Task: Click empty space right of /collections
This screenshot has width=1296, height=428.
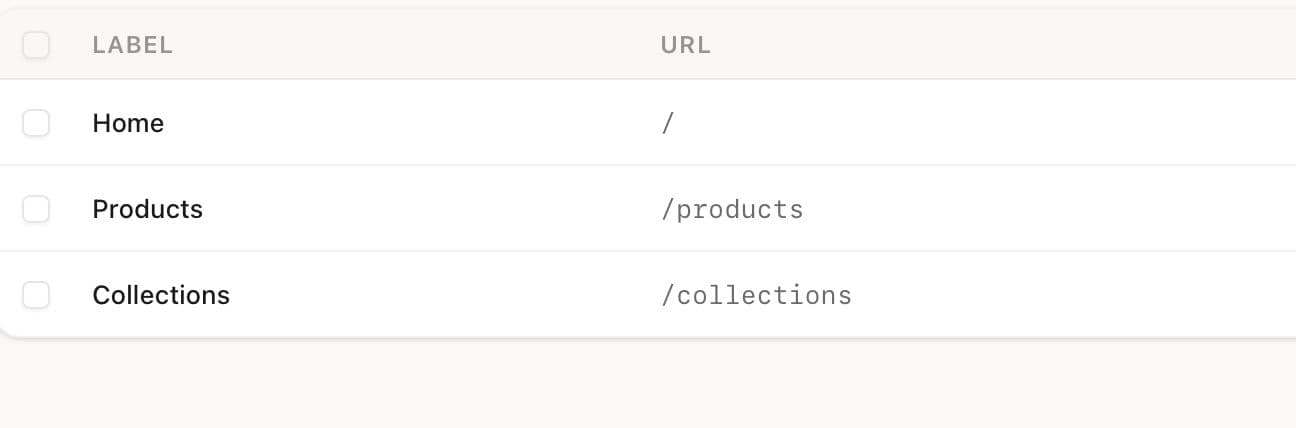Action: point(1070,295)
